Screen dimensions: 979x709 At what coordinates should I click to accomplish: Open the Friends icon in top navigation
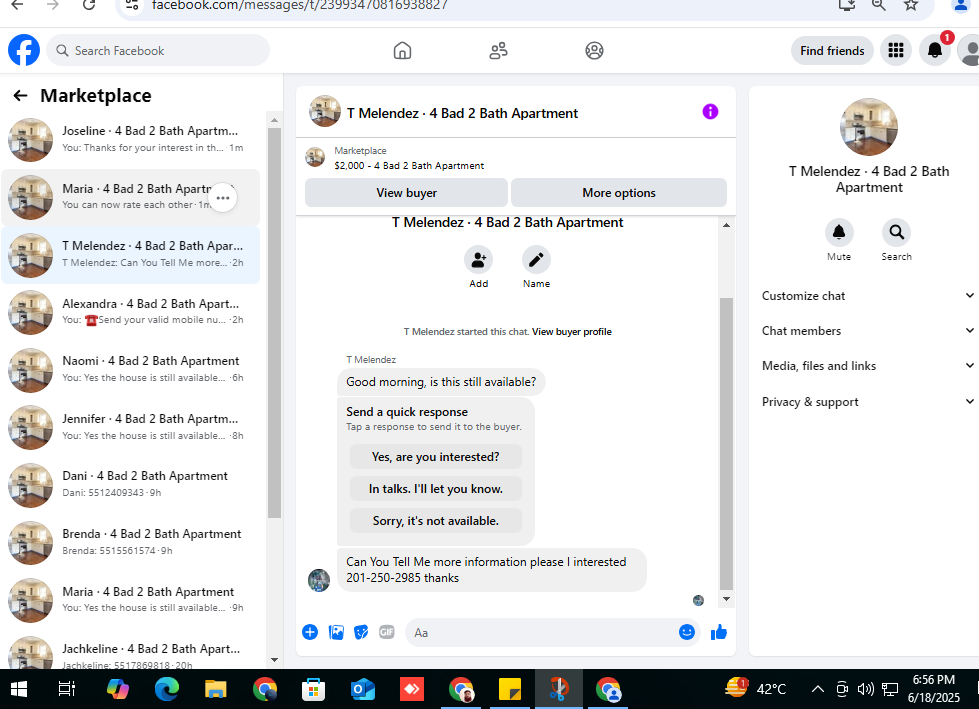tap(498, 51)
